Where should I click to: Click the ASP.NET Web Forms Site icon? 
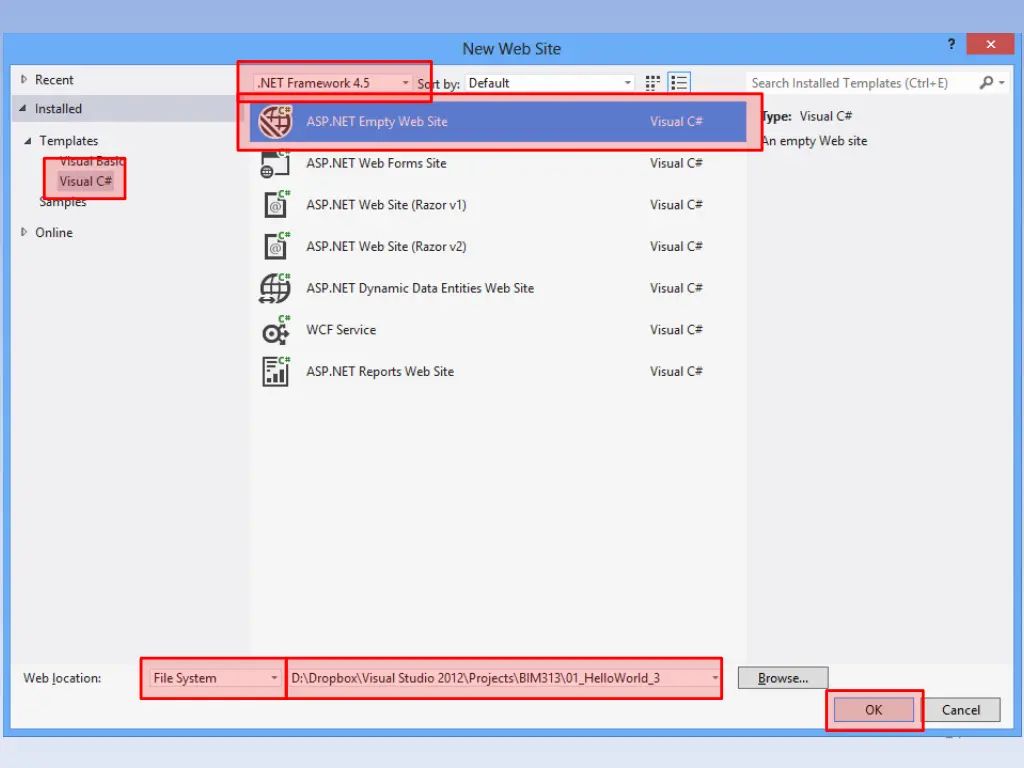275,163
